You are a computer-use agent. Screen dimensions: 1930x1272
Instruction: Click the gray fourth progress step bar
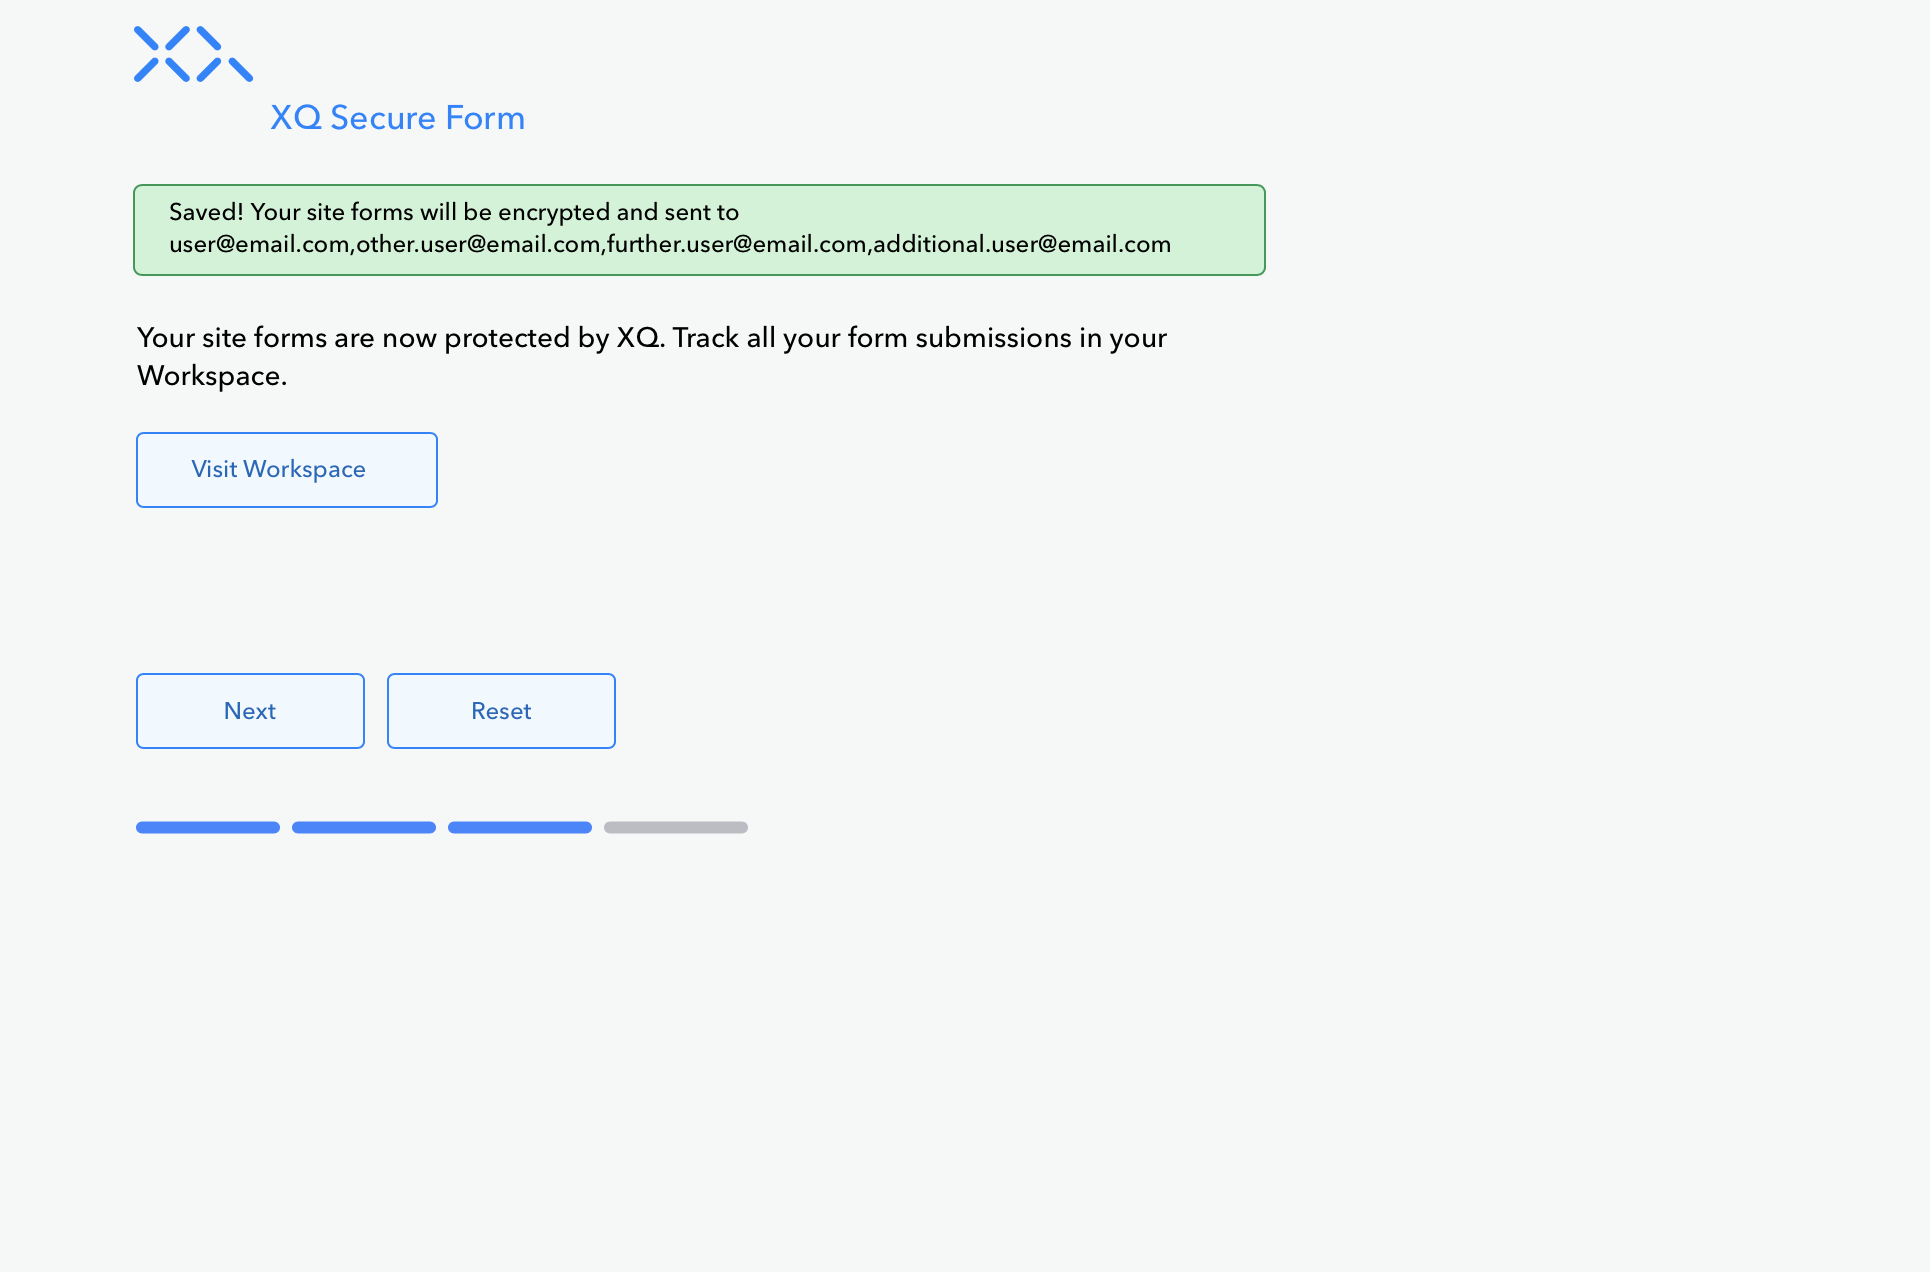(x=676, y=827)
